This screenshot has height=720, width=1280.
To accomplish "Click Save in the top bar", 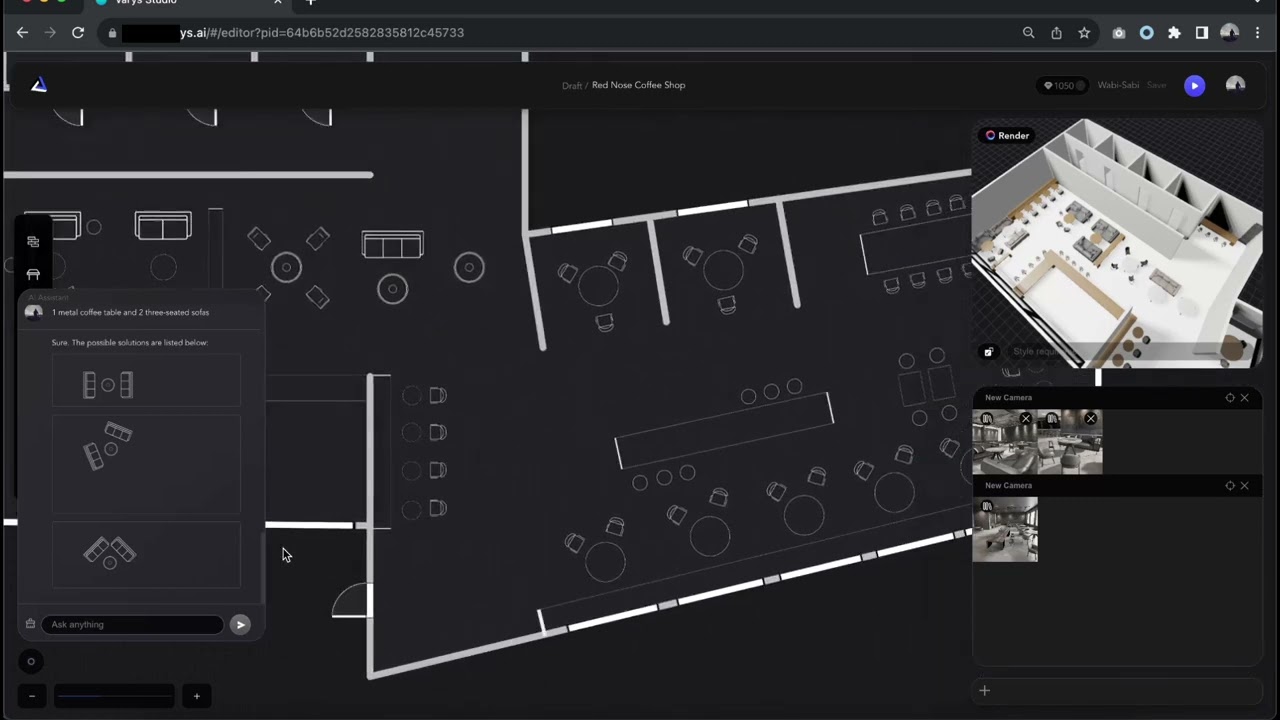I will (x=1156, y=86).
